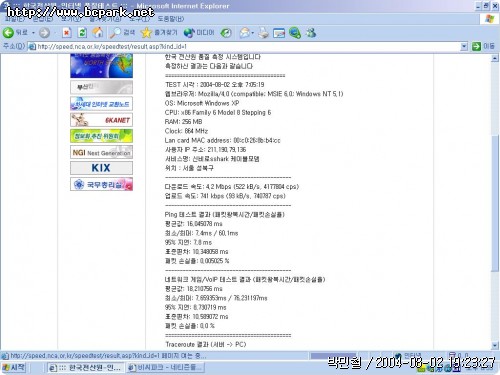Expand the address bar dropdown arrow
Image resolution: width=500 pixels, height=375 pixels.
pyautogui.click(x=464, y=47)
